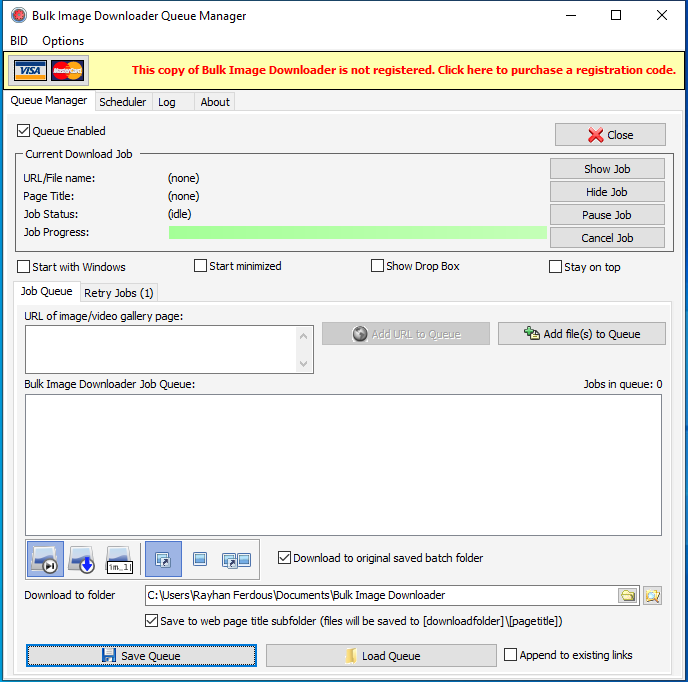The height and width of the screenshot is (682, 688).
Task: Click the Cancel Job button
Action: pyautogui.click(x=607, y=238)
